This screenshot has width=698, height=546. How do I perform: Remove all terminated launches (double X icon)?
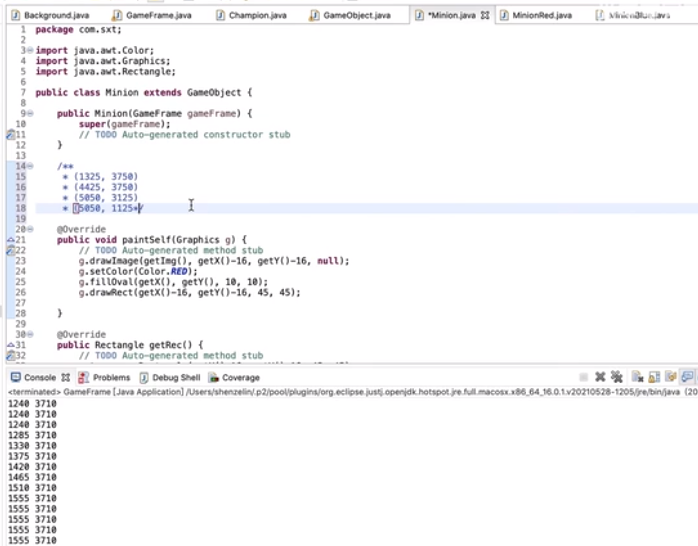click(x=617, y=377)
